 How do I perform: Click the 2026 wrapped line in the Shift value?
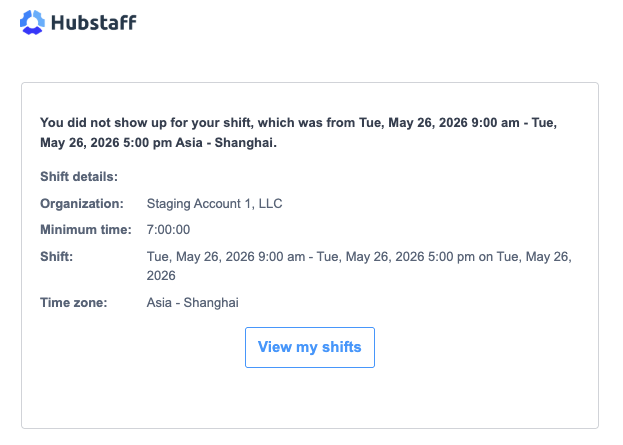coord(161,275)
